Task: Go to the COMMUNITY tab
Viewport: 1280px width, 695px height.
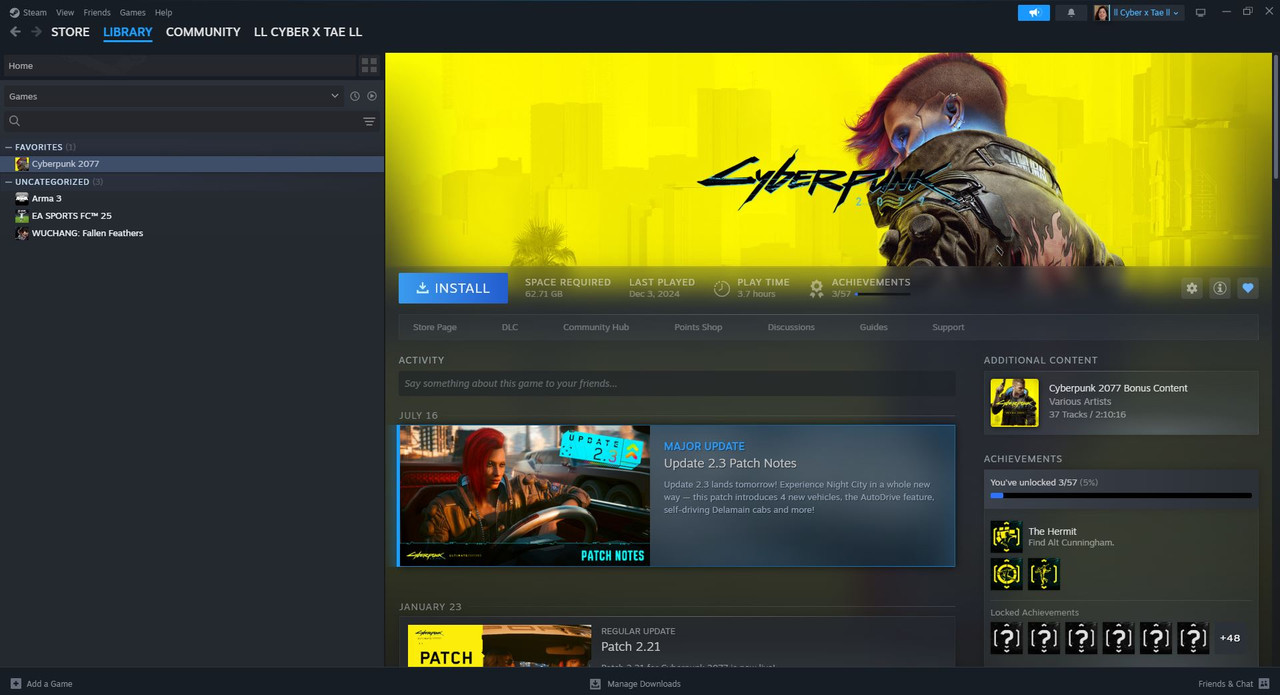Action: pyautogui.click(x=203, y=32)
